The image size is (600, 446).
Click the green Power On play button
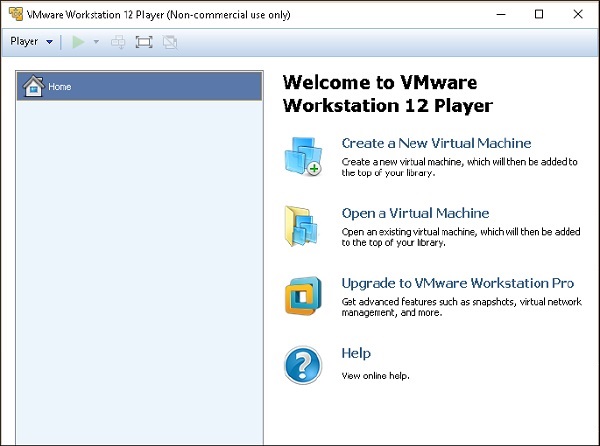(x=79, y=42)
